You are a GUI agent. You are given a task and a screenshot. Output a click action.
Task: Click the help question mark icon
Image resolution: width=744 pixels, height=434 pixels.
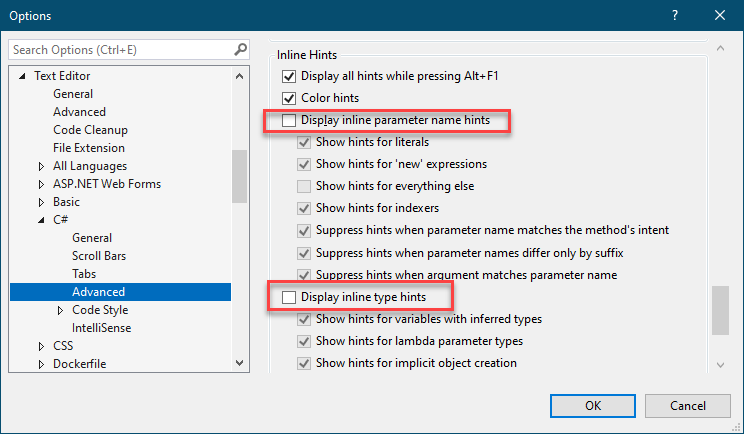point(675,15)
